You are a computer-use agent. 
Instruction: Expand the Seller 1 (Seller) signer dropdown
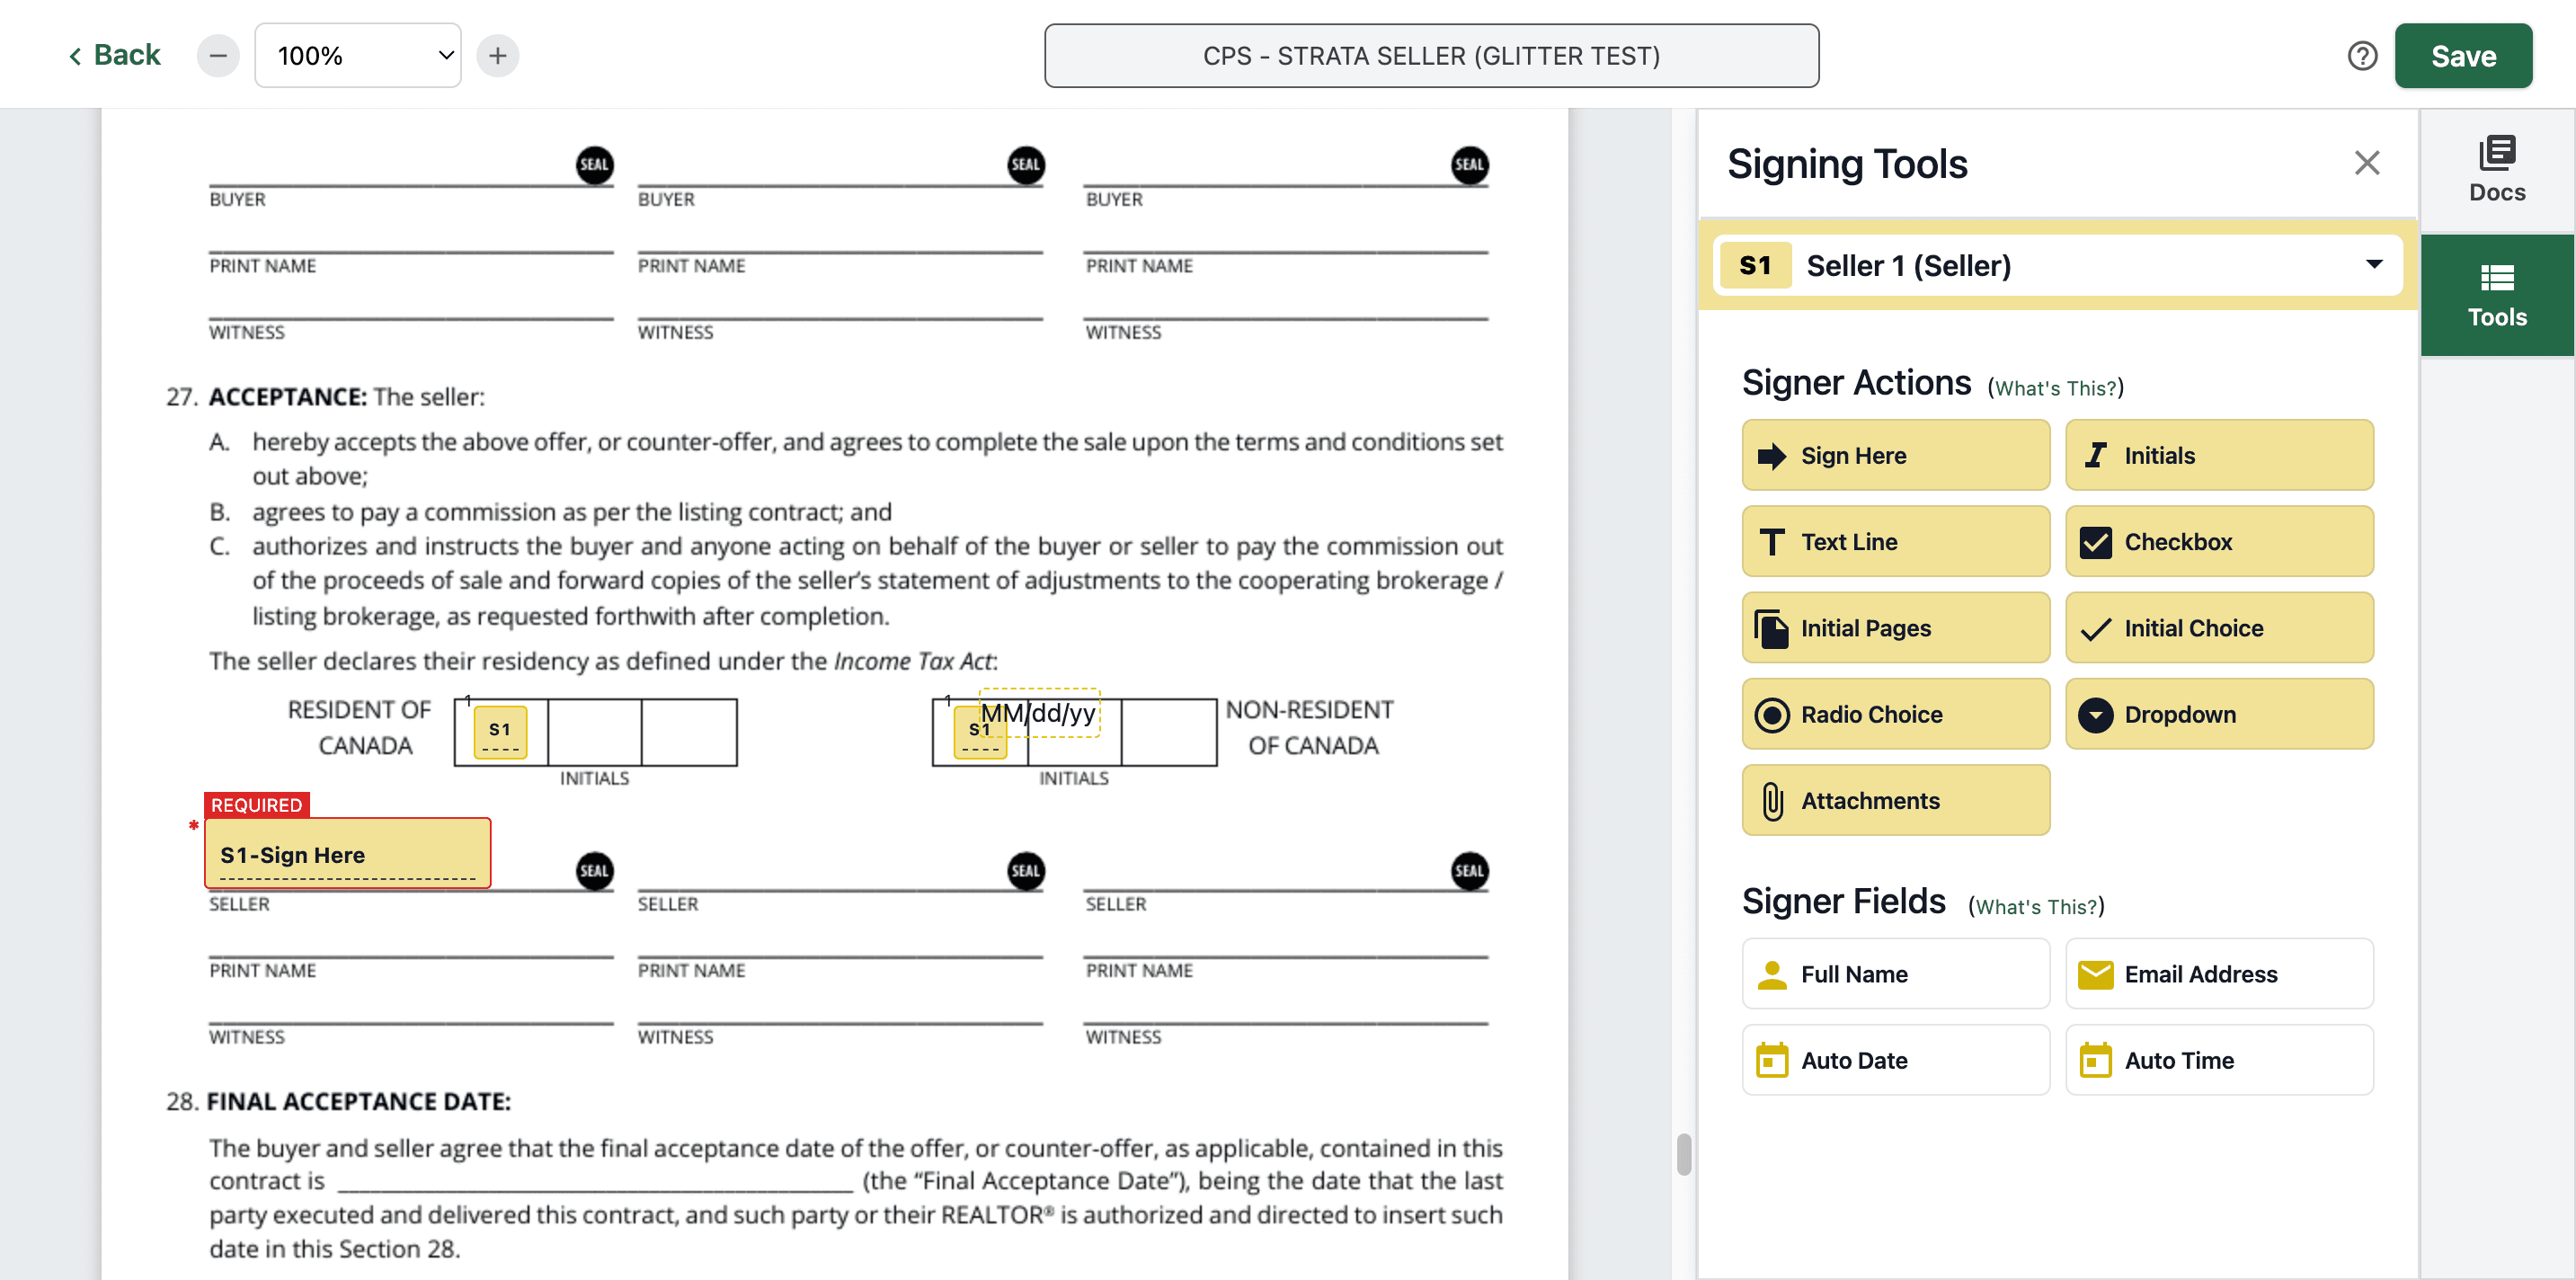tap(2057, 265)
